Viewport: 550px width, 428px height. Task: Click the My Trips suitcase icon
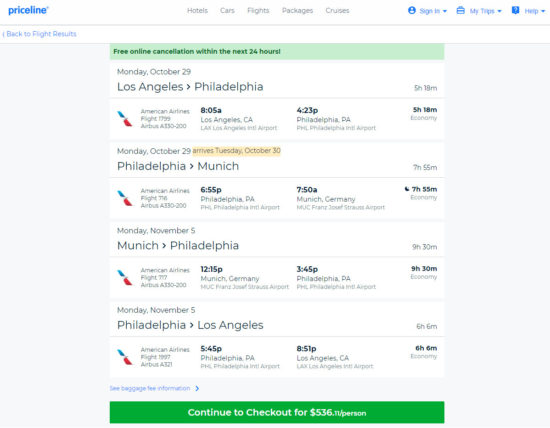pyautogui.click(x=461, y=10)
